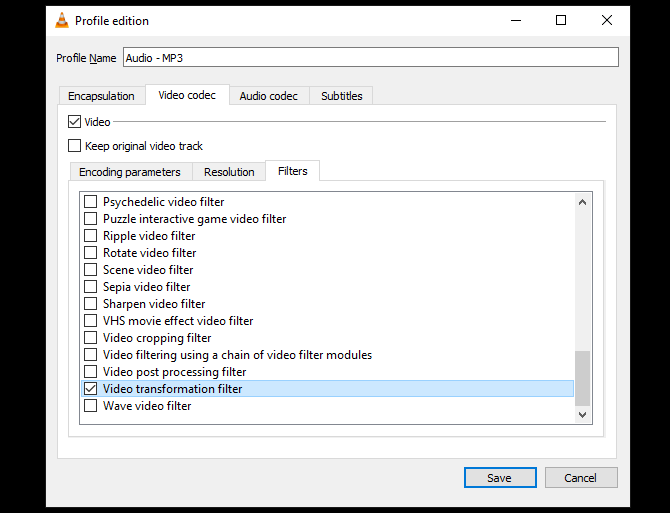Click the filter list scrollbar thumb

pos(583,377)
